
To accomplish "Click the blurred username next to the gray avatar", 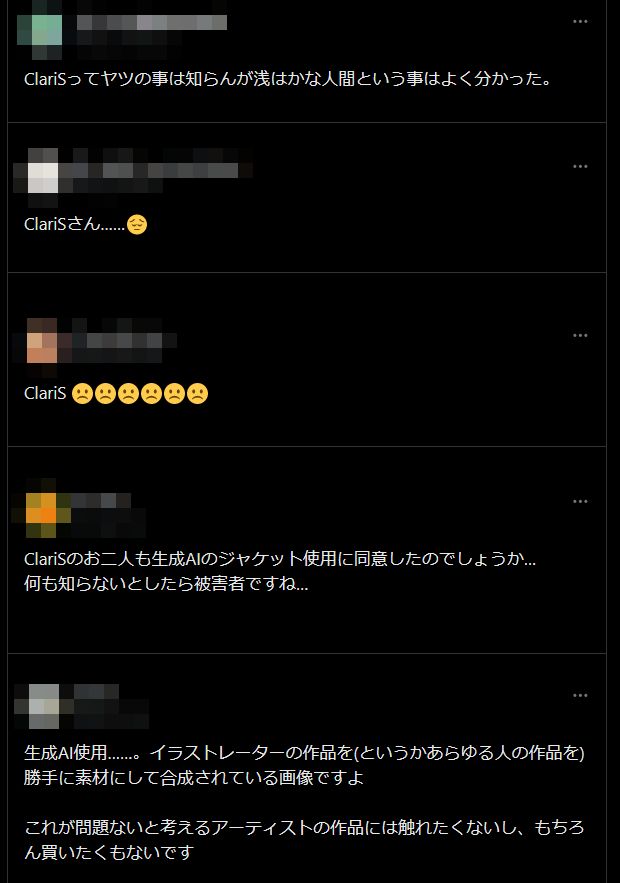I will coord(96,692).
